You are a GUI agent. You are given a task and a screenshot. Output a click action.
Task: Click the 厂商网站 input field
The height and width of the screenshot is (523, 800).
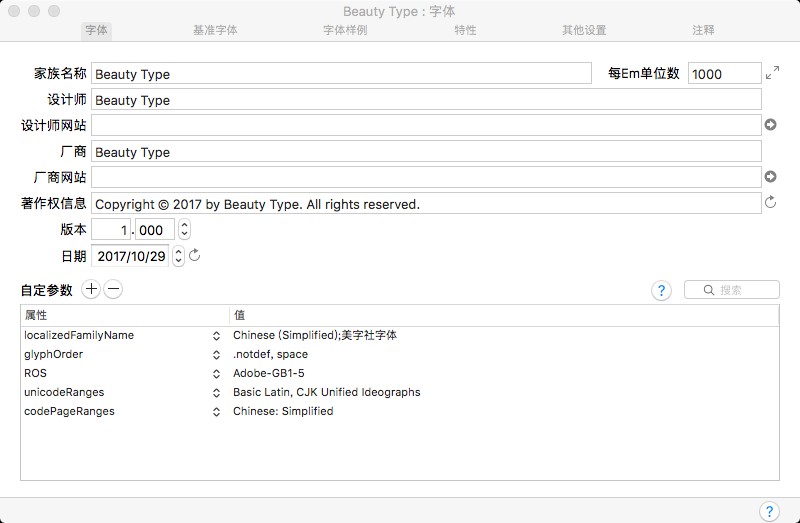427,177
